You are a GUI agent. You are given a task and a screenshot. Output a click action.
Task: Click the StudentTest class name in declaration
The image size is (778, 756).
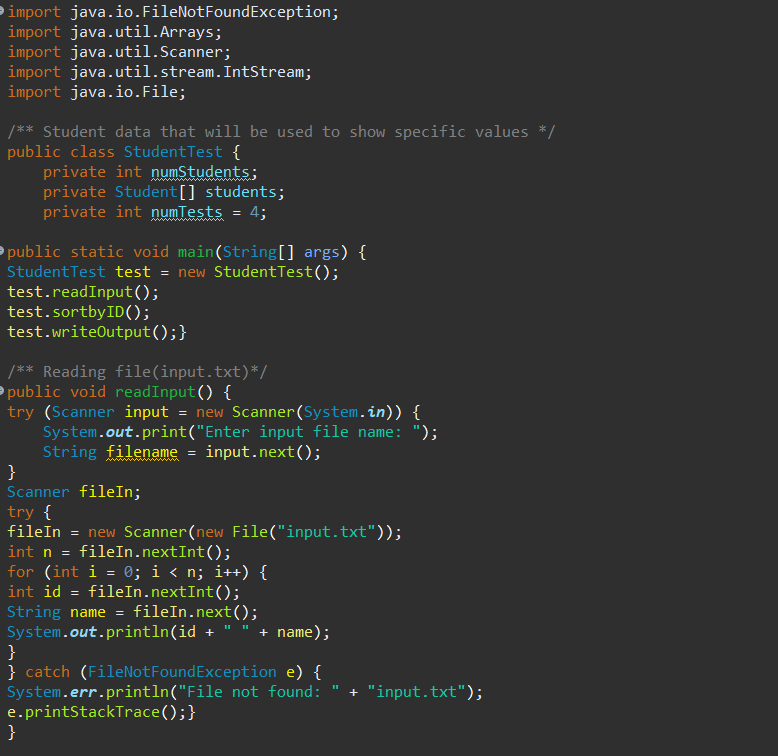click(x=173, y=152)
